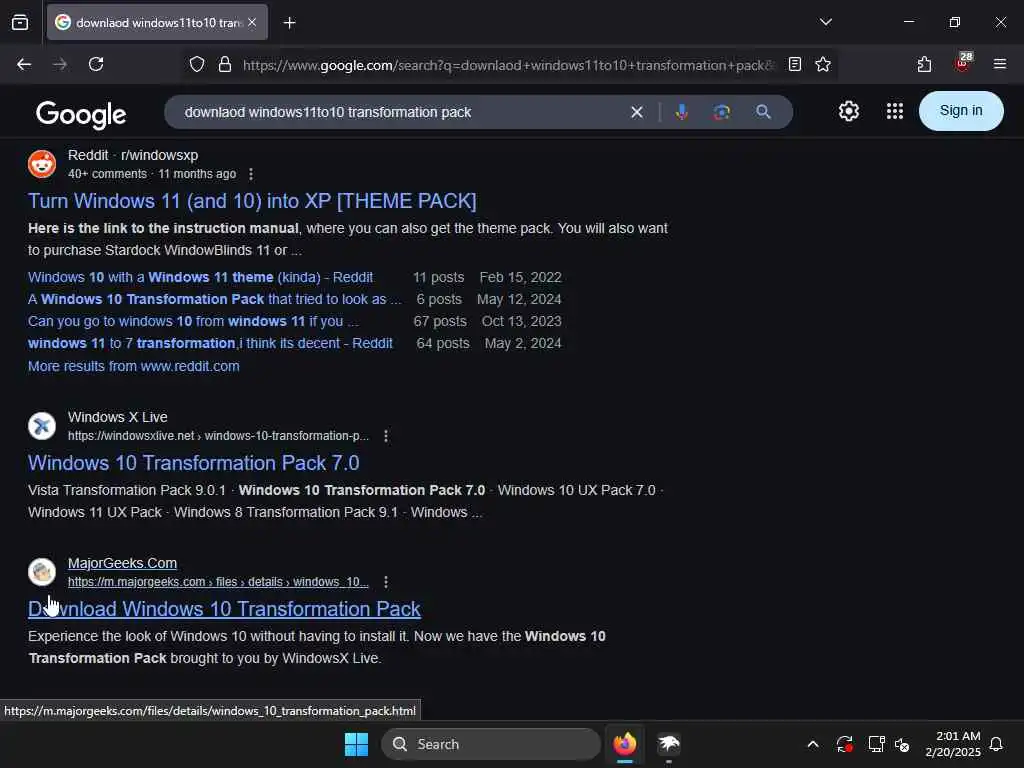The width and height of the screenshot is (1024, 768).
Task: Click MajorGeeks.Com site favicon
Action: click(42, 572)
